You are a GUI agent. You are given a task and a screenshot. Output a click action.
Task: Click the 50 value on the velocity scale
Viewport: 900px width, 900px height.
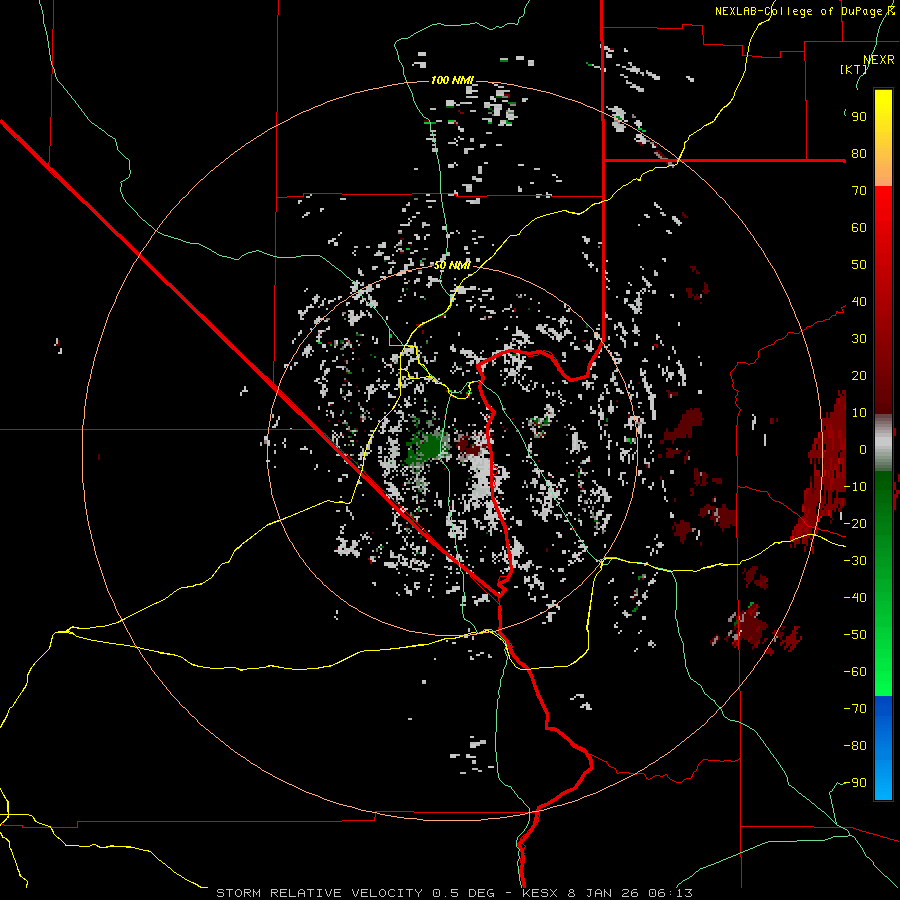(x=859, y=265)
